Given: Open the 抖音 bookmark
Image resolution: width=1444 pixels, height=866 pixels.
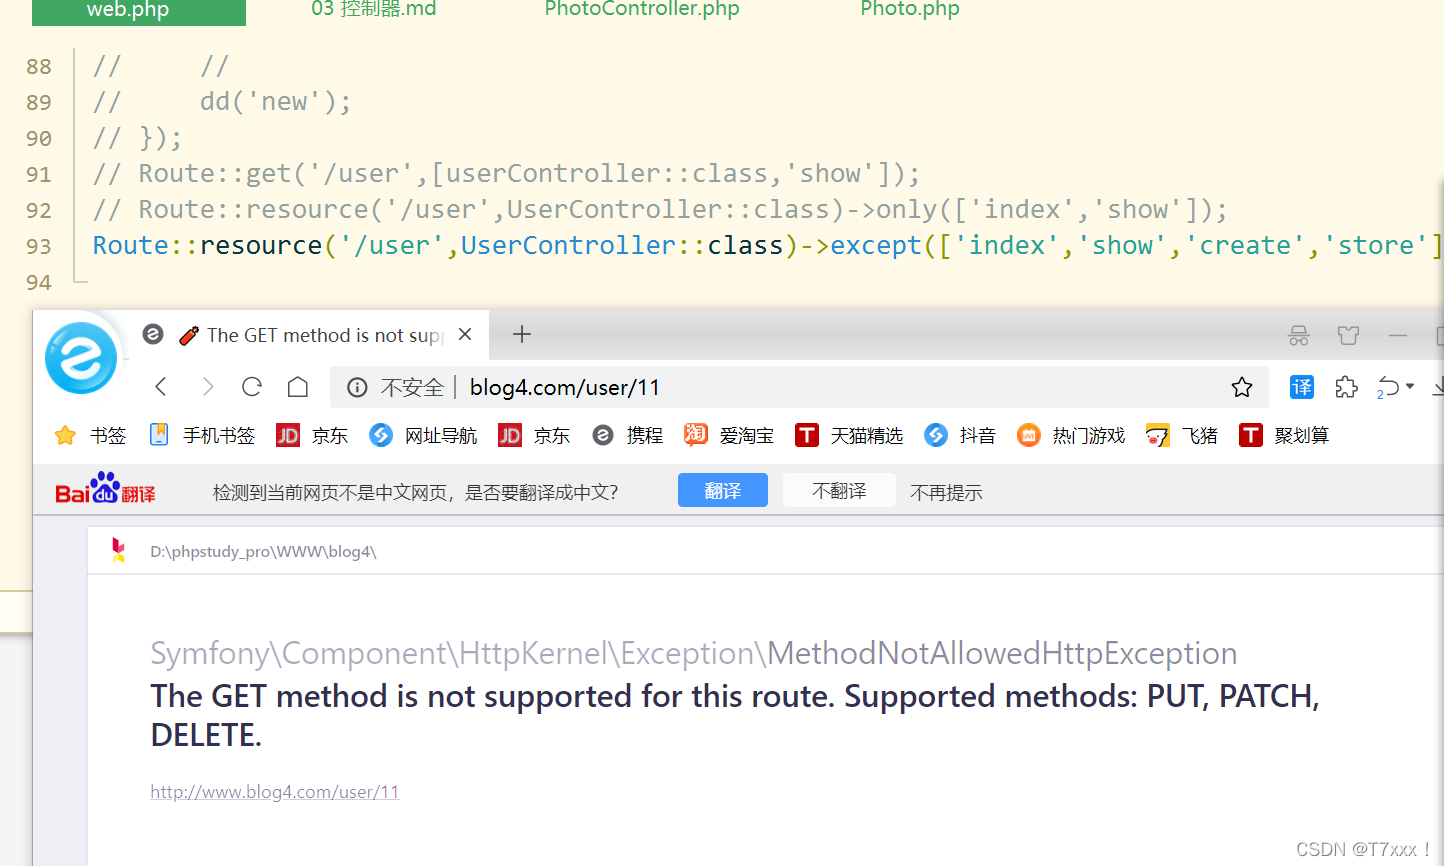Looking at the screenshot, I should (960, 436).
